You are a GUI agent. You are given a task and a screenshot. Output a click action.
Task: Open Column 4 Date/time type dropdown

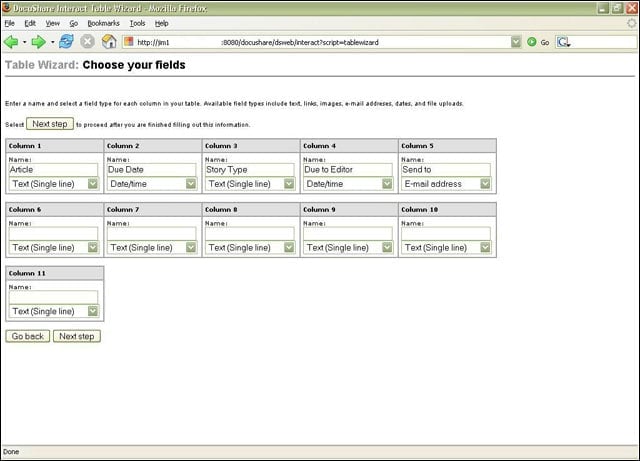(x=348, y=184)
